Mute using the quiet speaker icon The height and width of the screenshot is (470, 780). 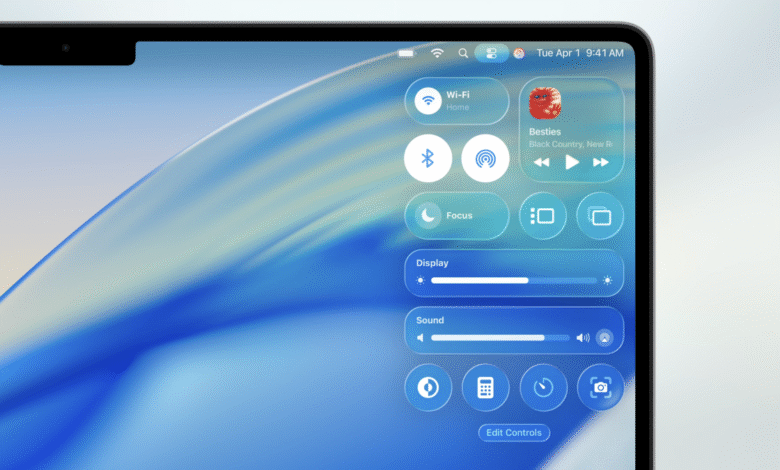[x=420, y=338]
